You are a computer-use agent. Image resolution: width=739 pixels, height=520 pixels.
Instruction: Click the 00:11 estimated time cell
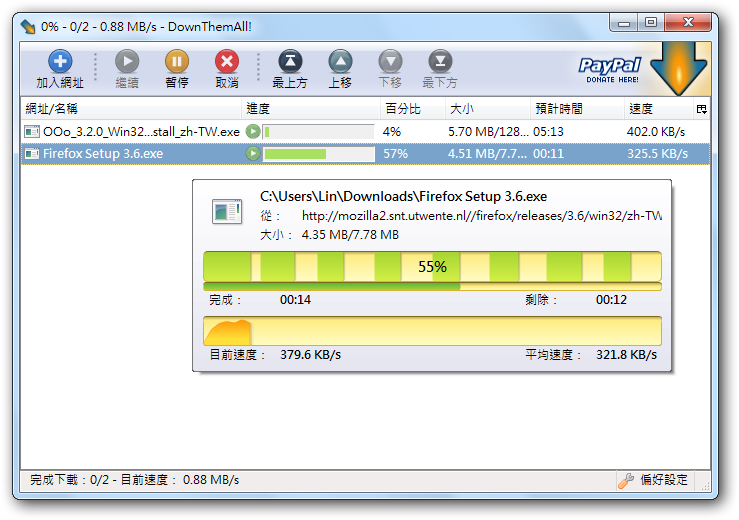pyautogui.click(x=548, y=154)
